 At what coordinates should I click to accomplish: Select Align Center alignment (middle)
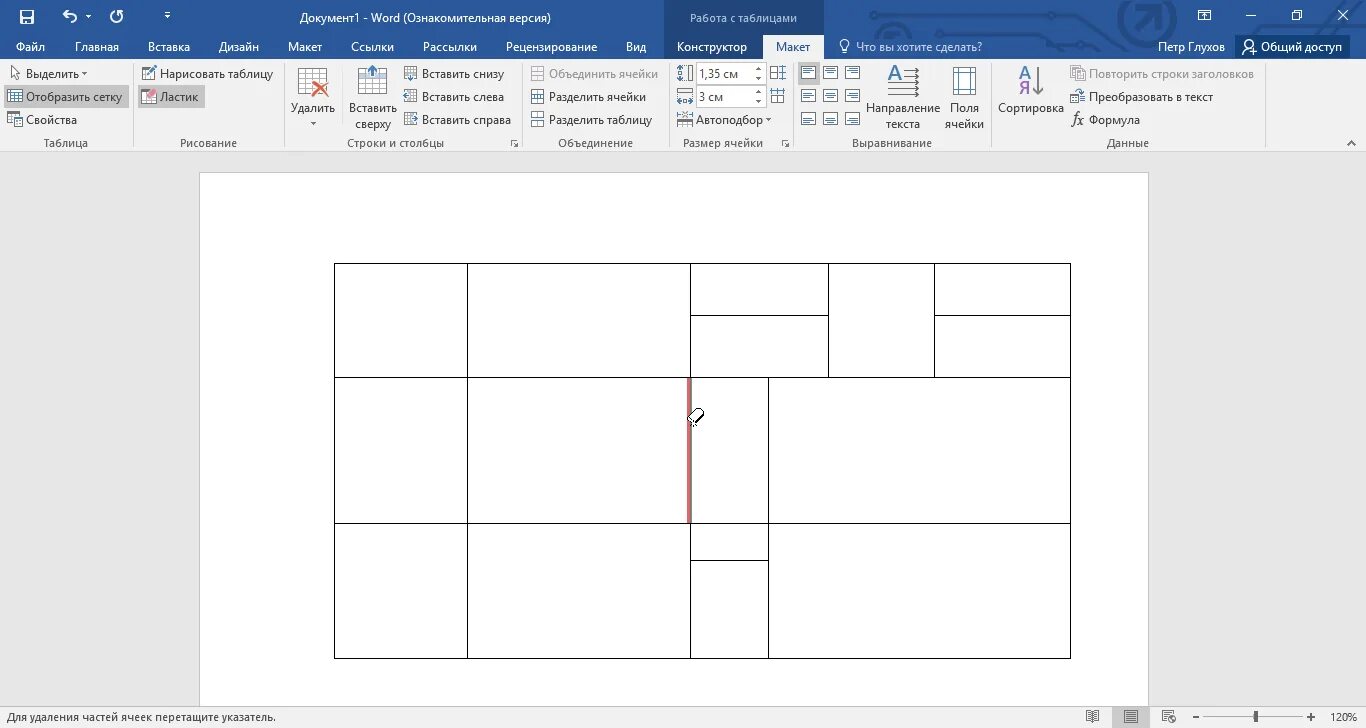tap(830, 96)
